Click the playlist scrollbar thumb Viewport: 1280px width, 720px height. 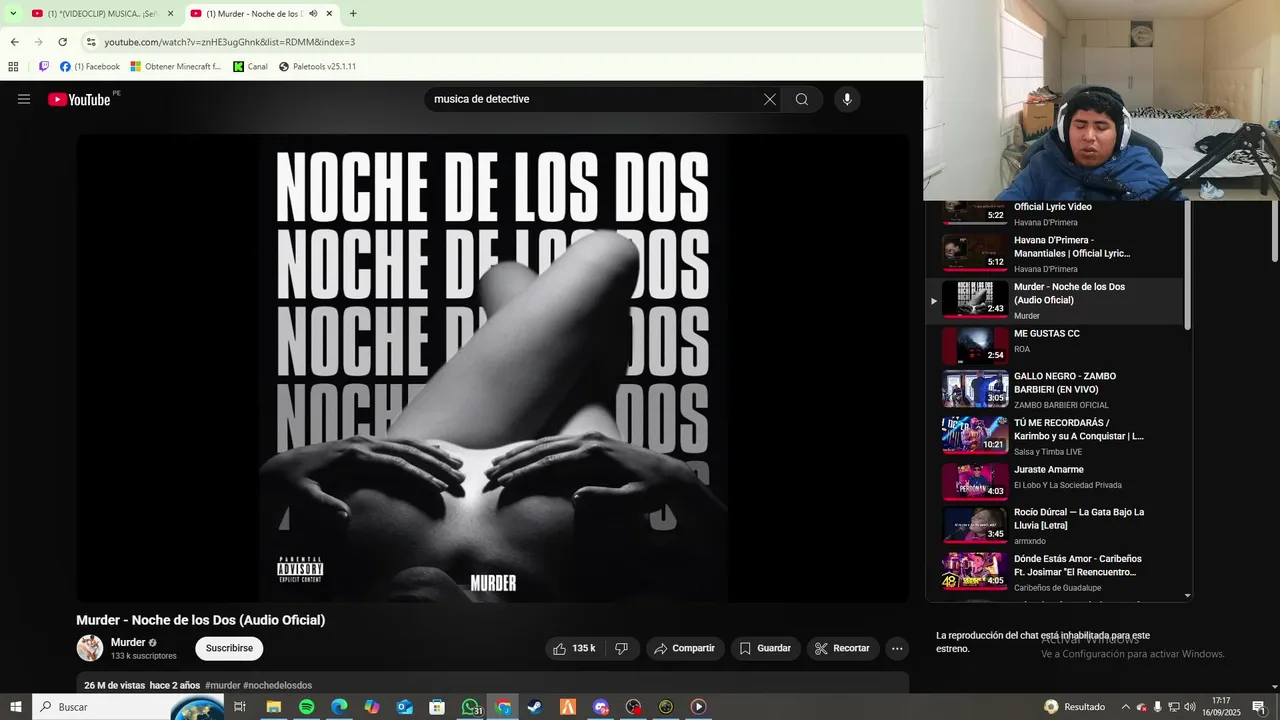(1187, 266)
